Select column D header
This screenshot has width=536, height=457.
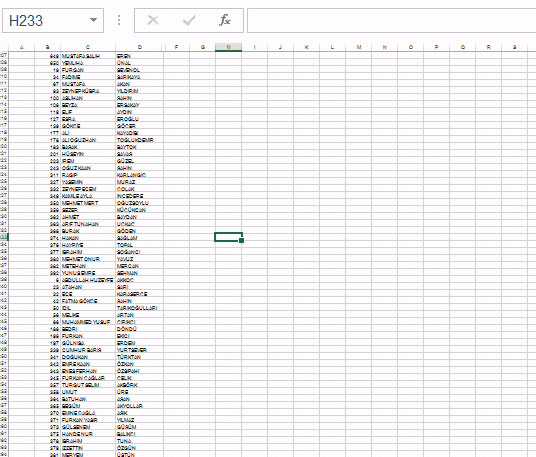[139, 47]
